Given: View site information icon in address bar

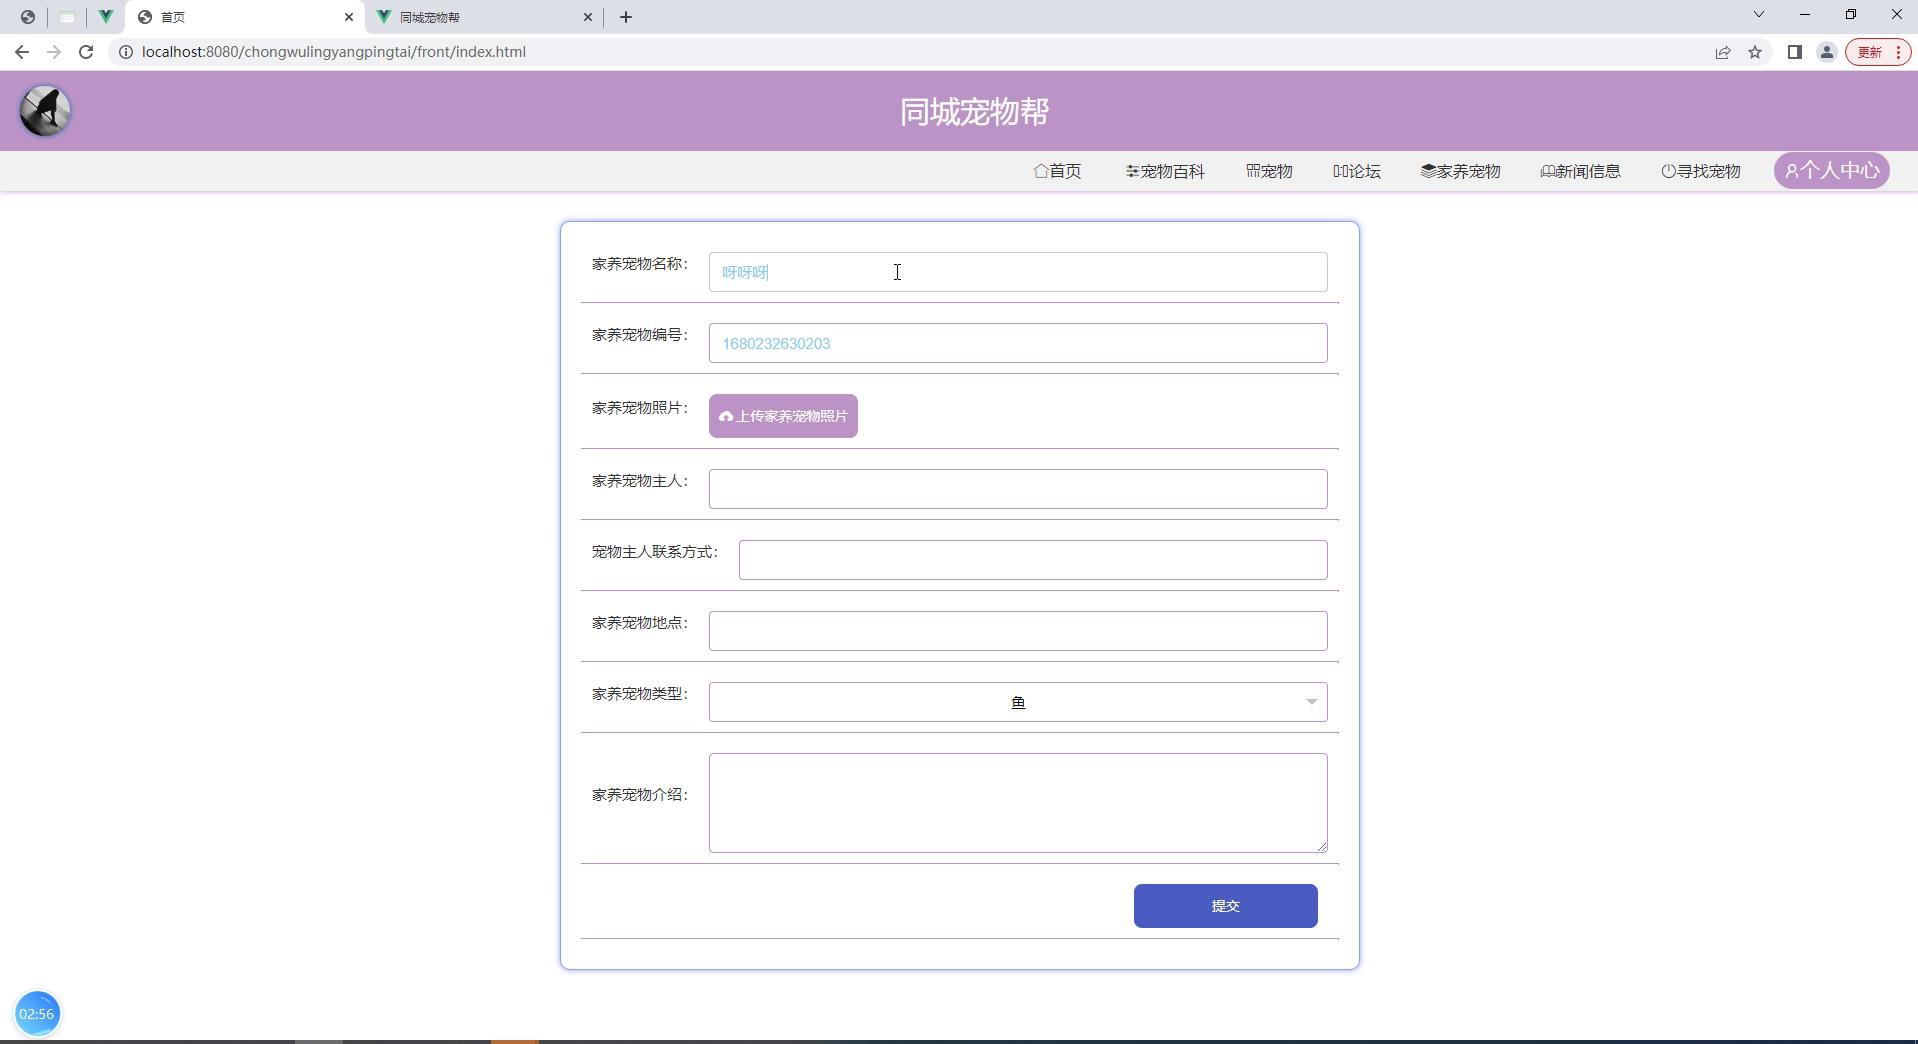Looking at the screenshot, I should (126, 52).
